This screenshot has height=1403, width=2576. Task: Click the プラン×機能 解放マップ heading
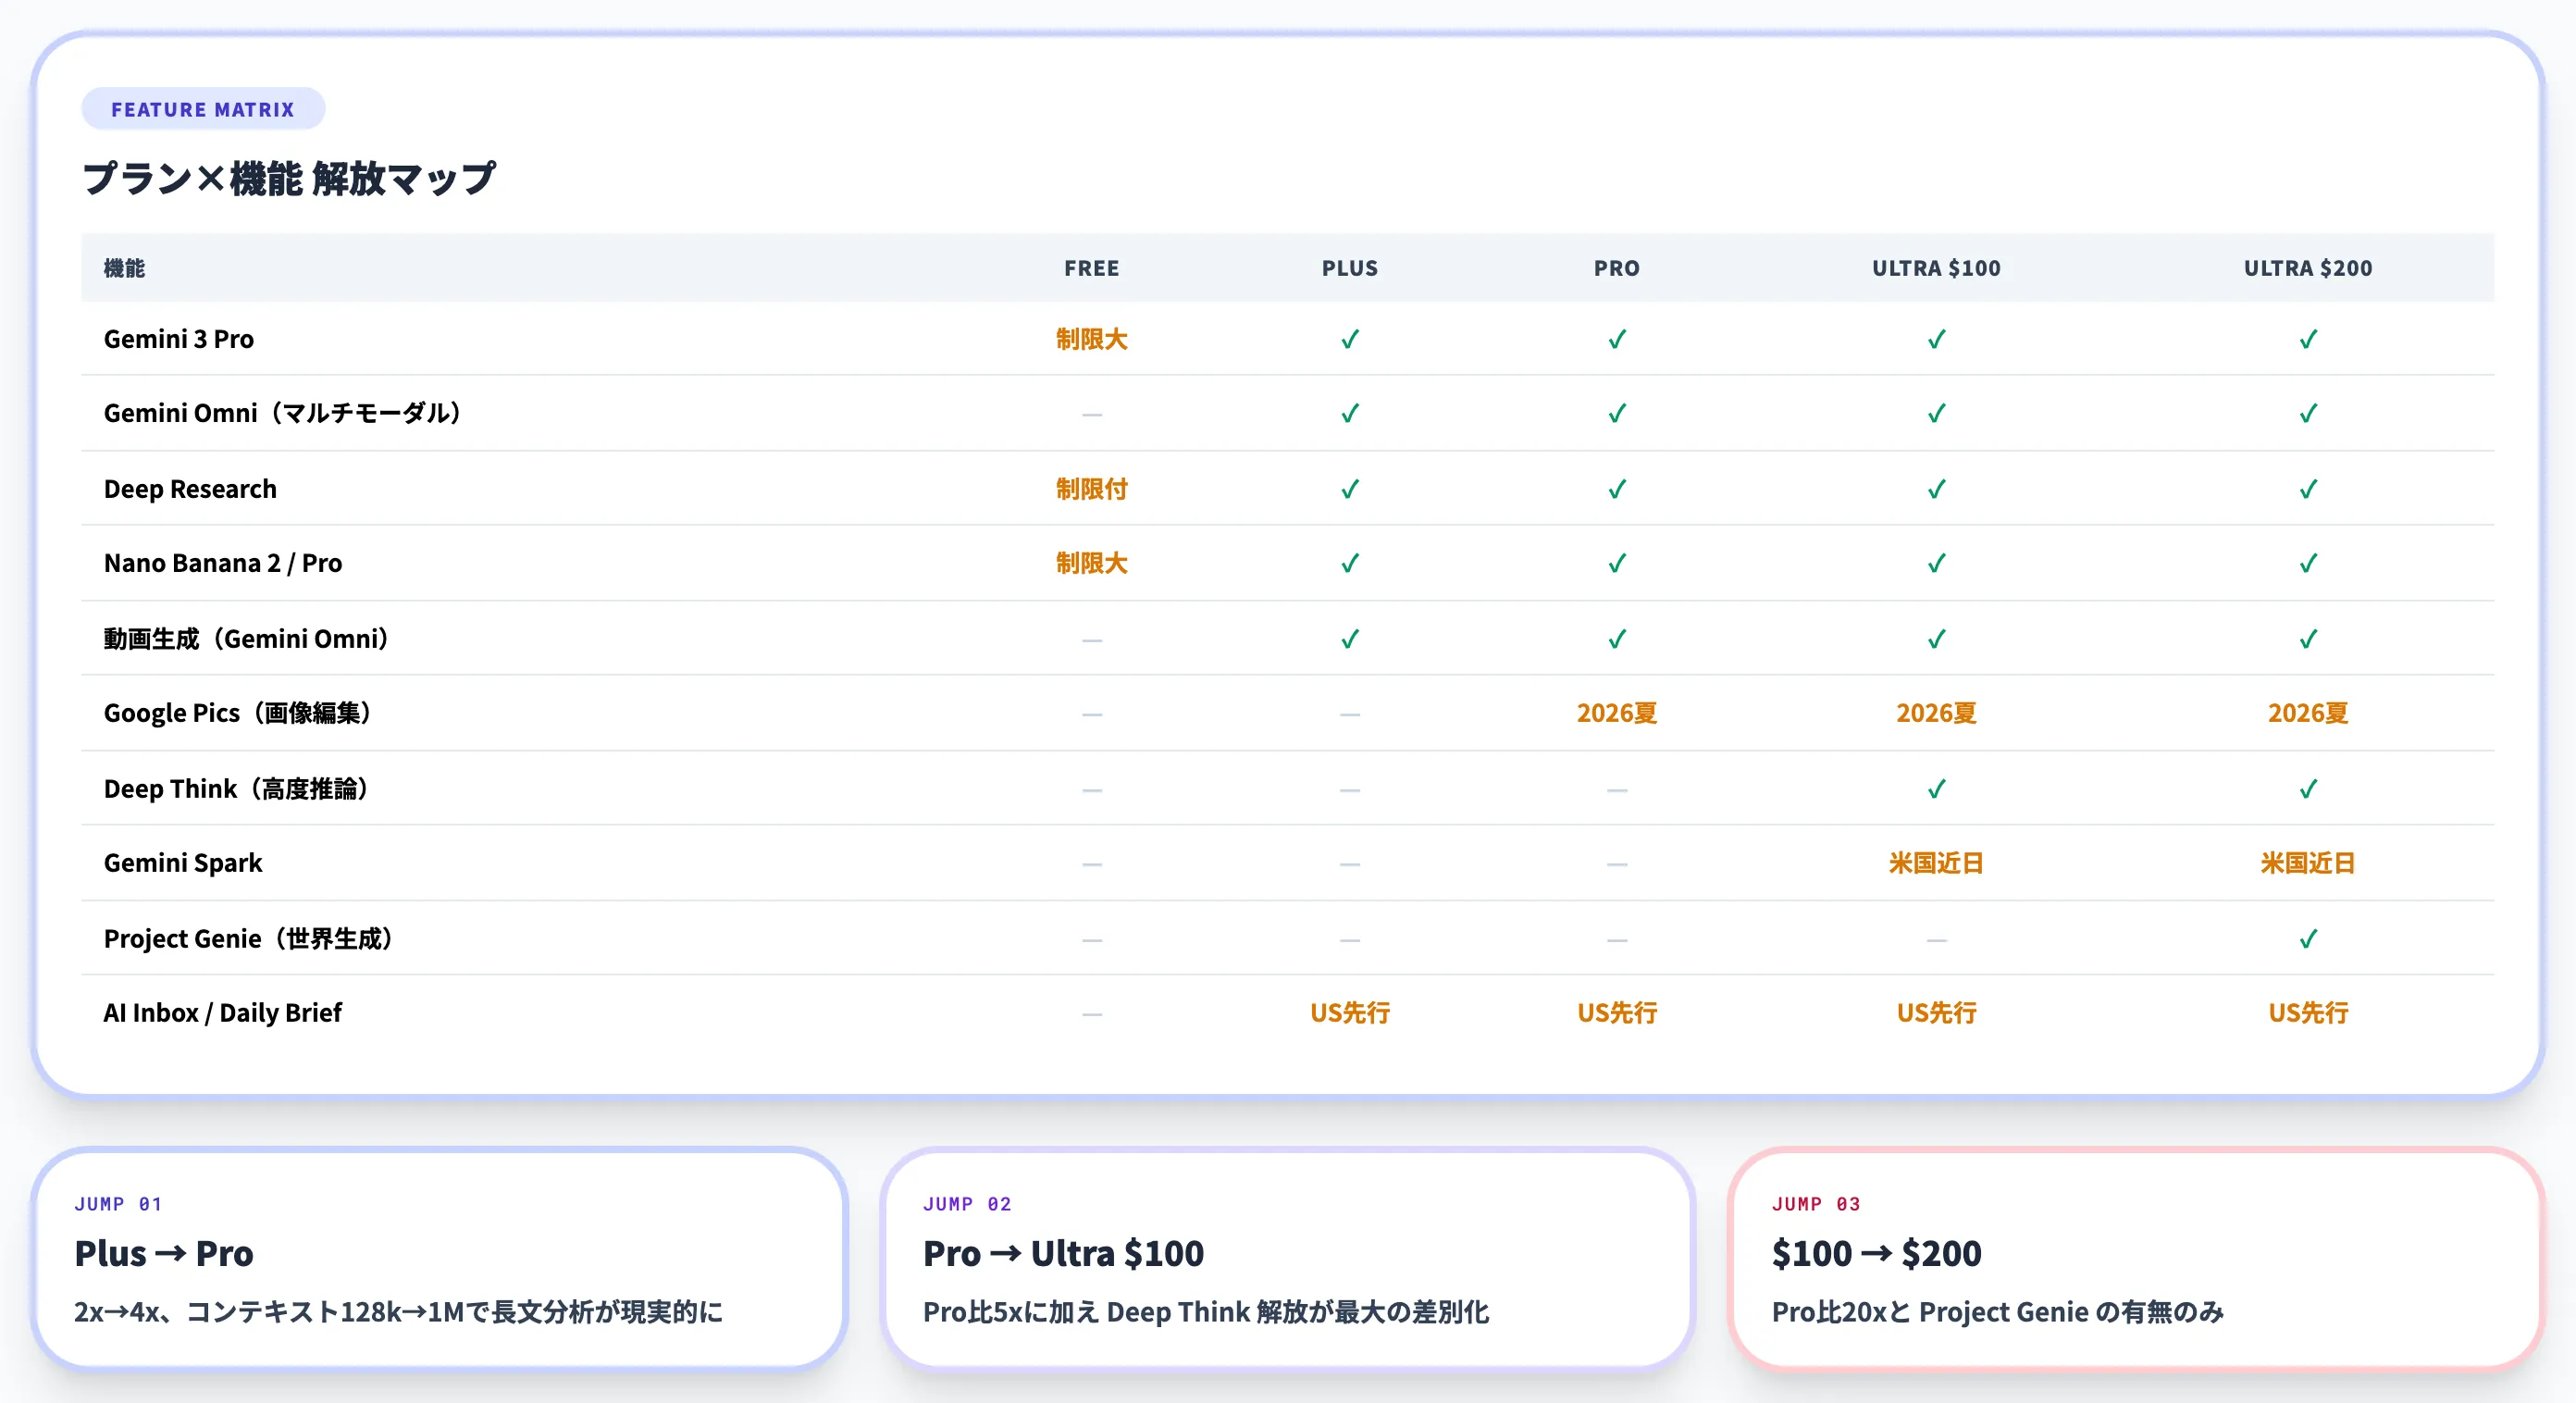(x=289, y=178)
